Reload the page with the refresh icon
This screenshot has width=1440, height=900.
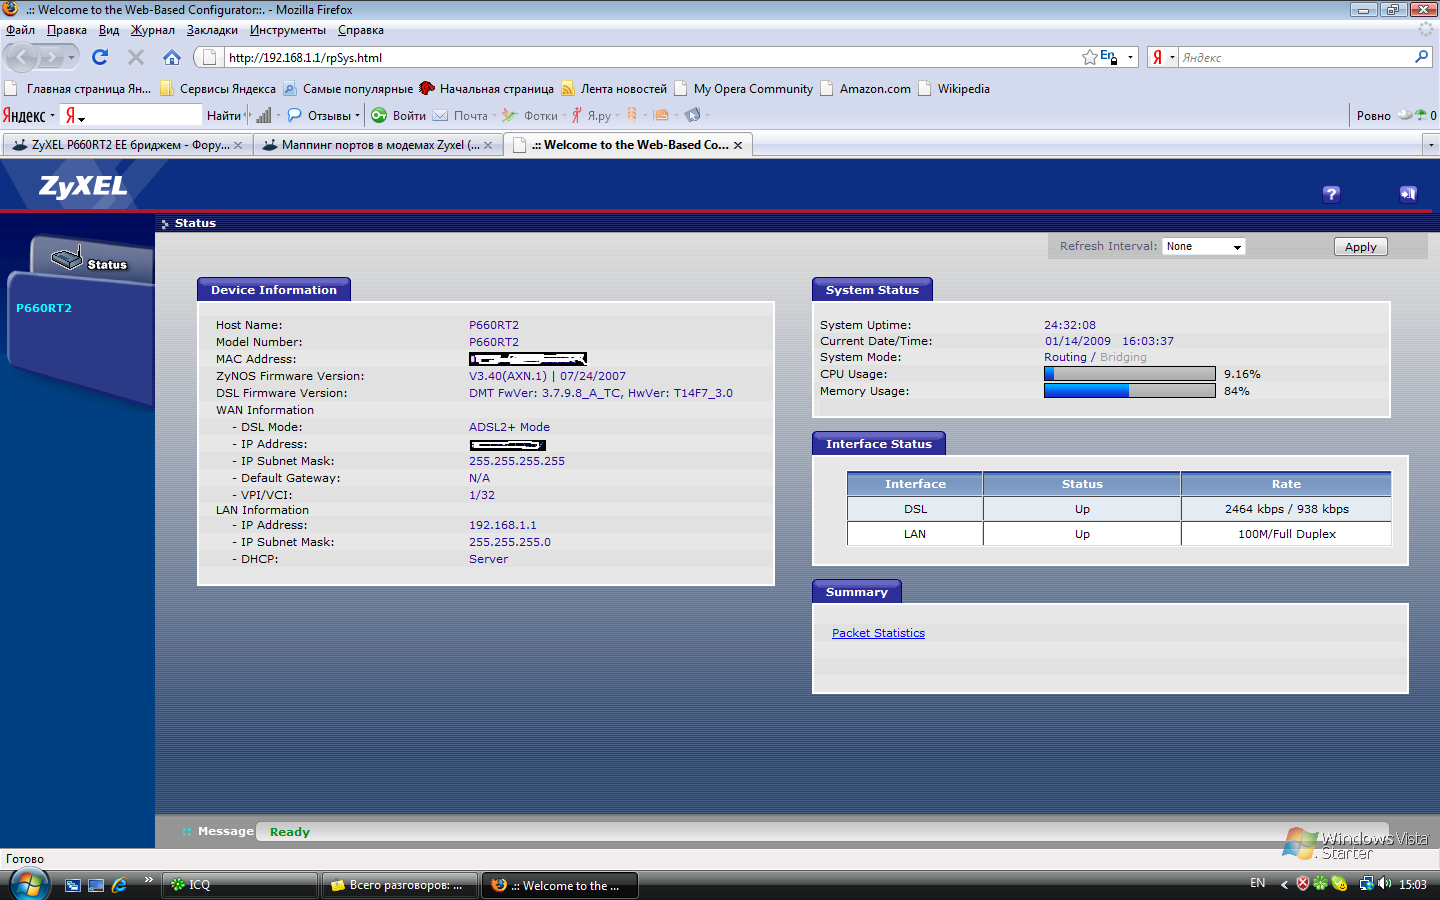coord(100,57)
